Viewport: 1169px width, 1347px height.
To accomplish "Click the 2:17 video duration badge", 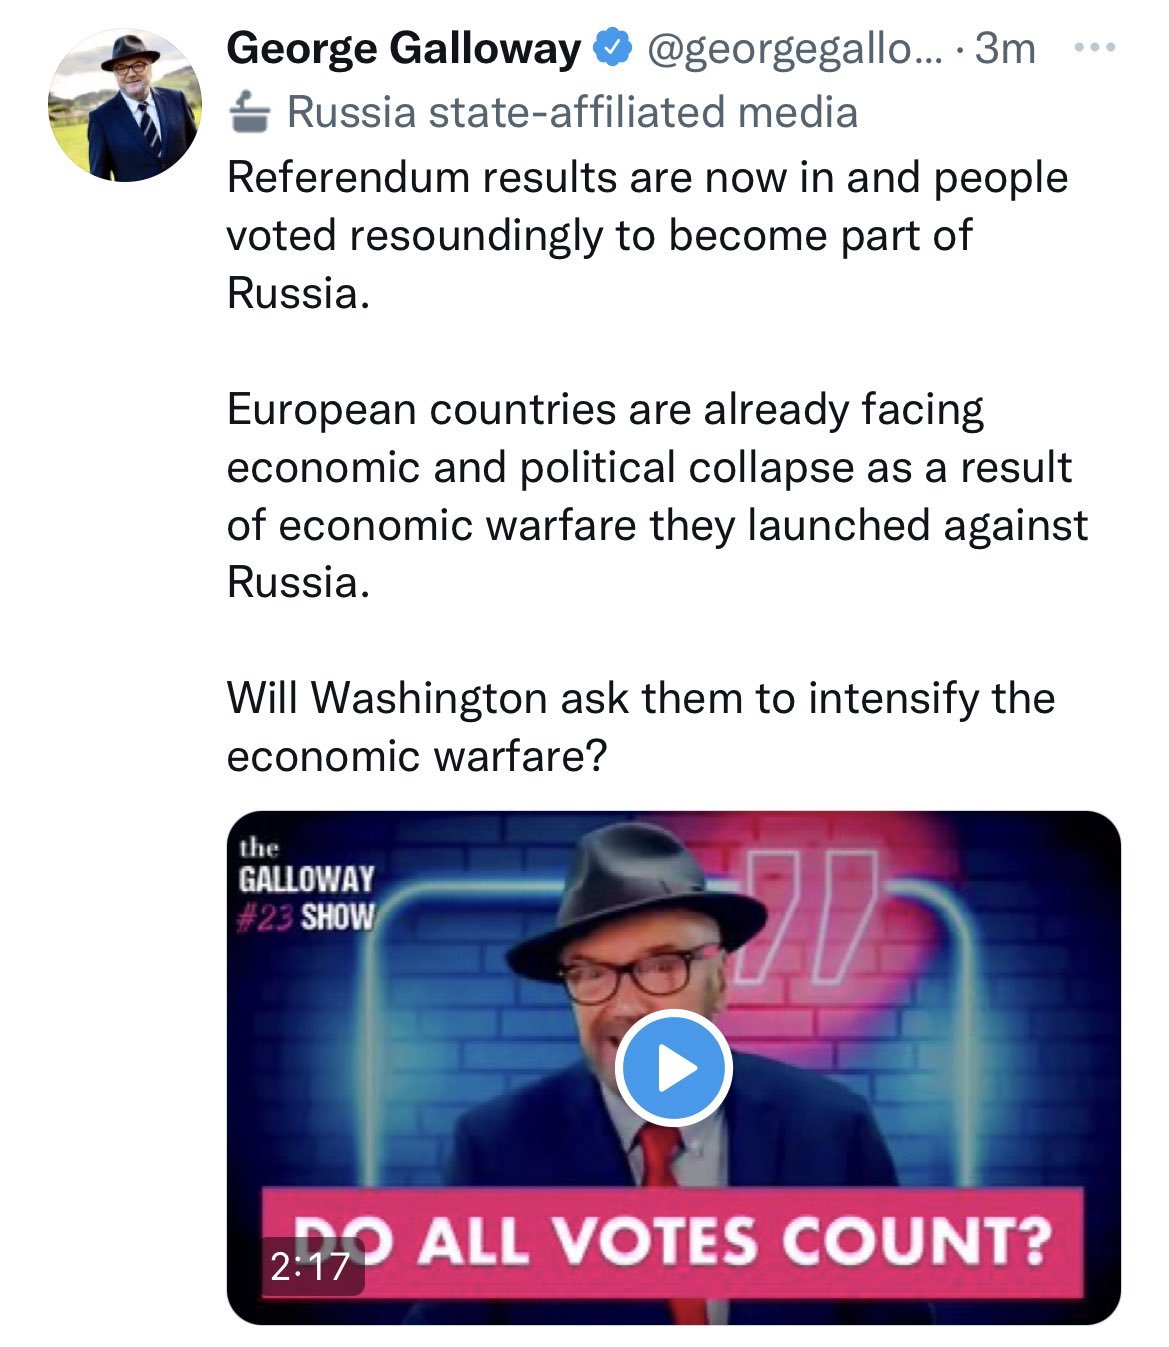I will [x=310, y=1267].
